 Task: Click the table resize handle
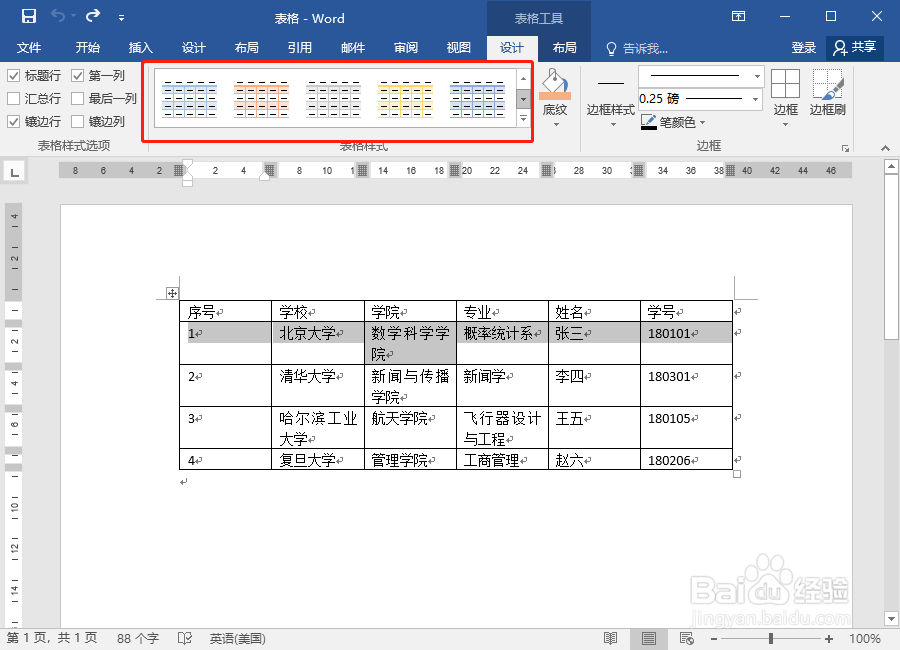pyautogui.click(x=737, y=474)
